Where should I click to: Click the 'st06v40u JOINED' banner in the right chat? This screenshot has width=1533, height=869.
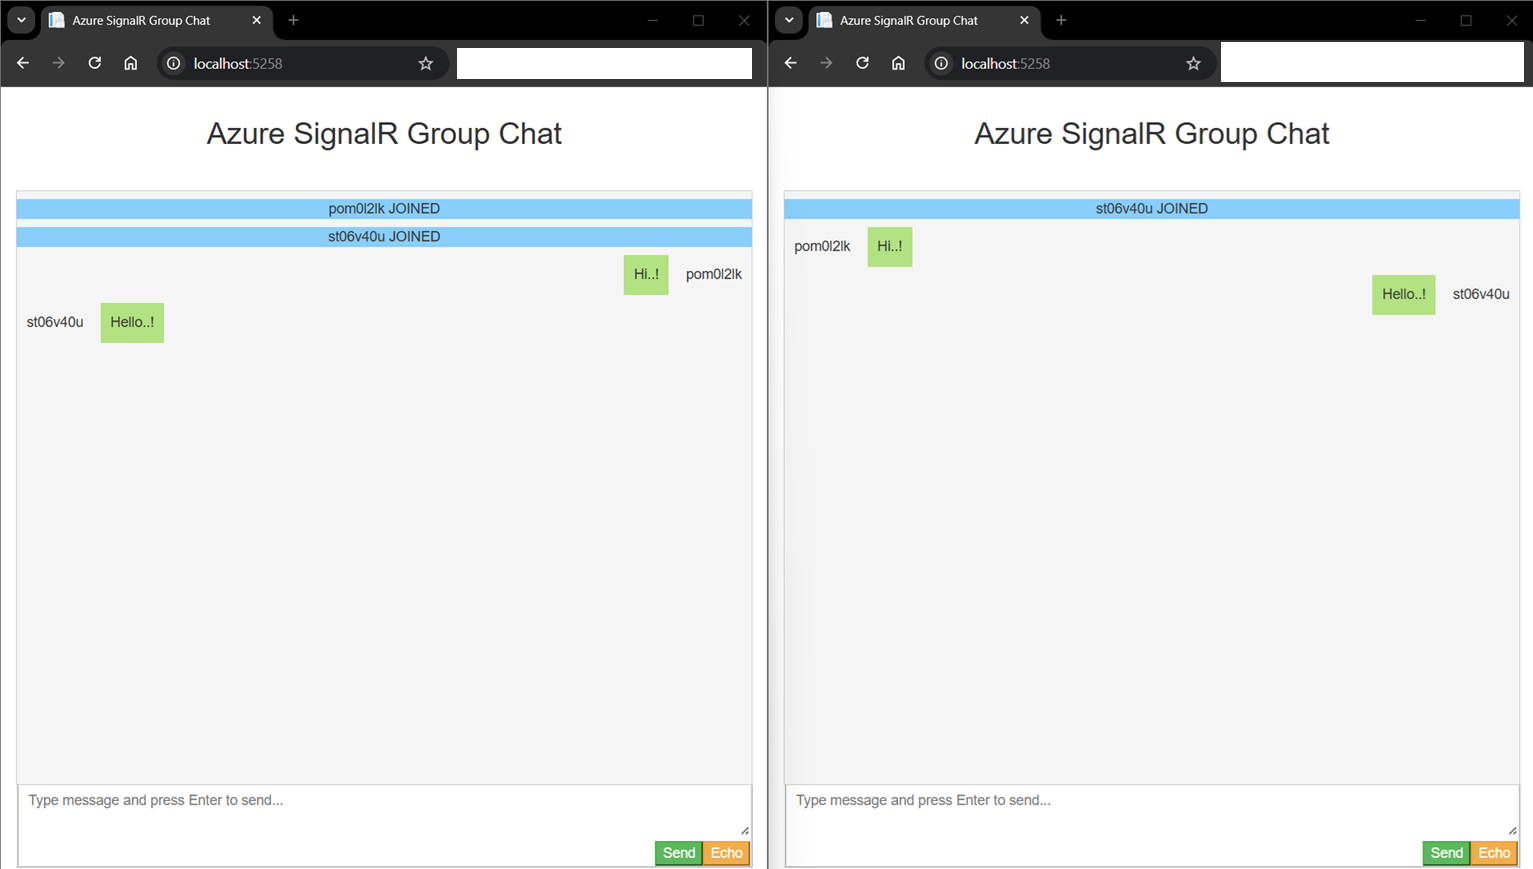[1152, 209]
